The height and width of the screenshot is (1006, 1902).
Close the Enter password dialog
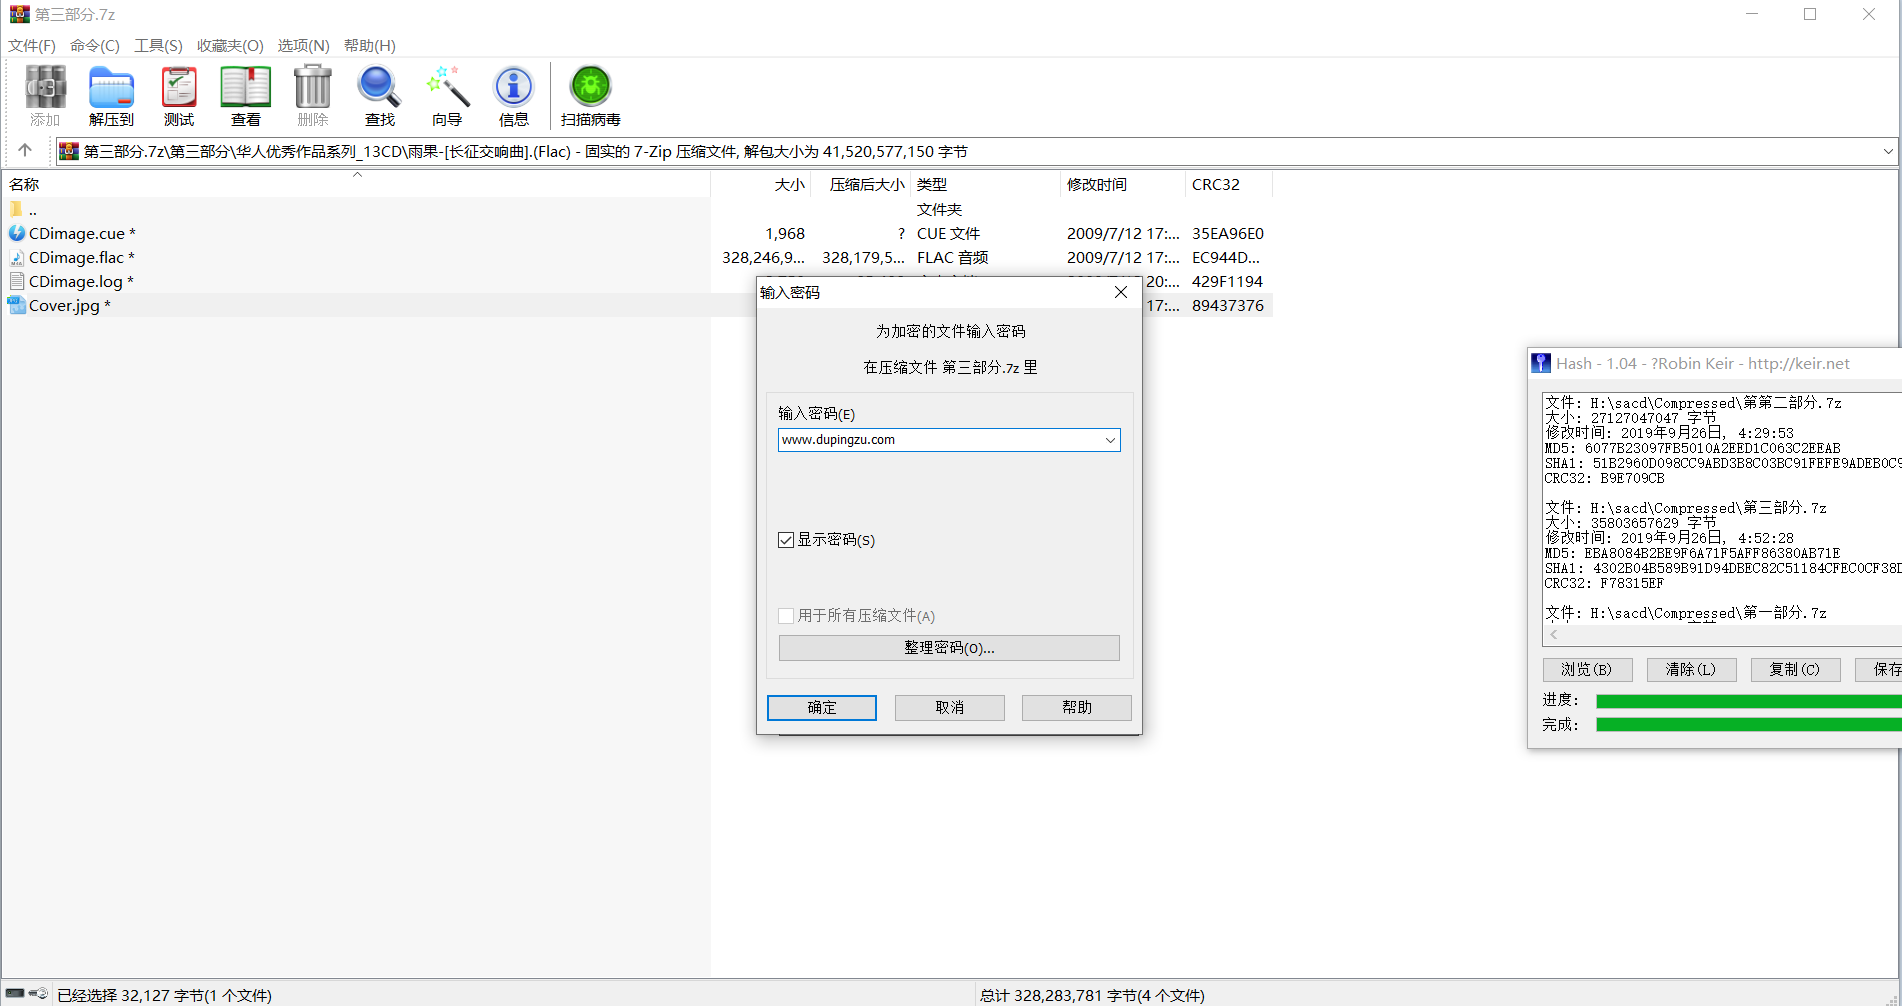1121,292
